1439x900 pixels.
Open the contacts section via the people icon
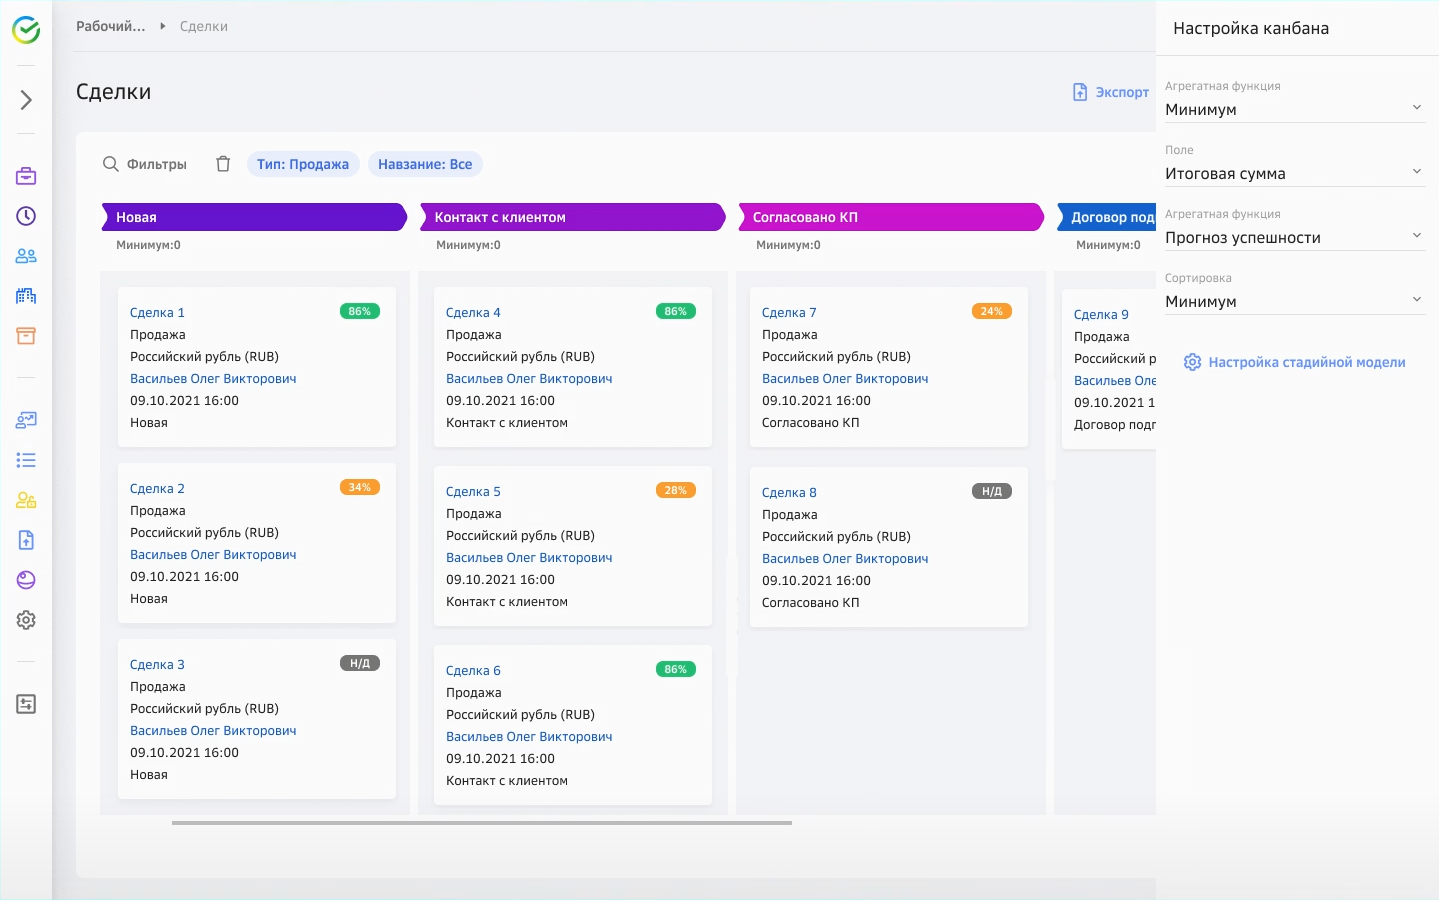(25, 255)
